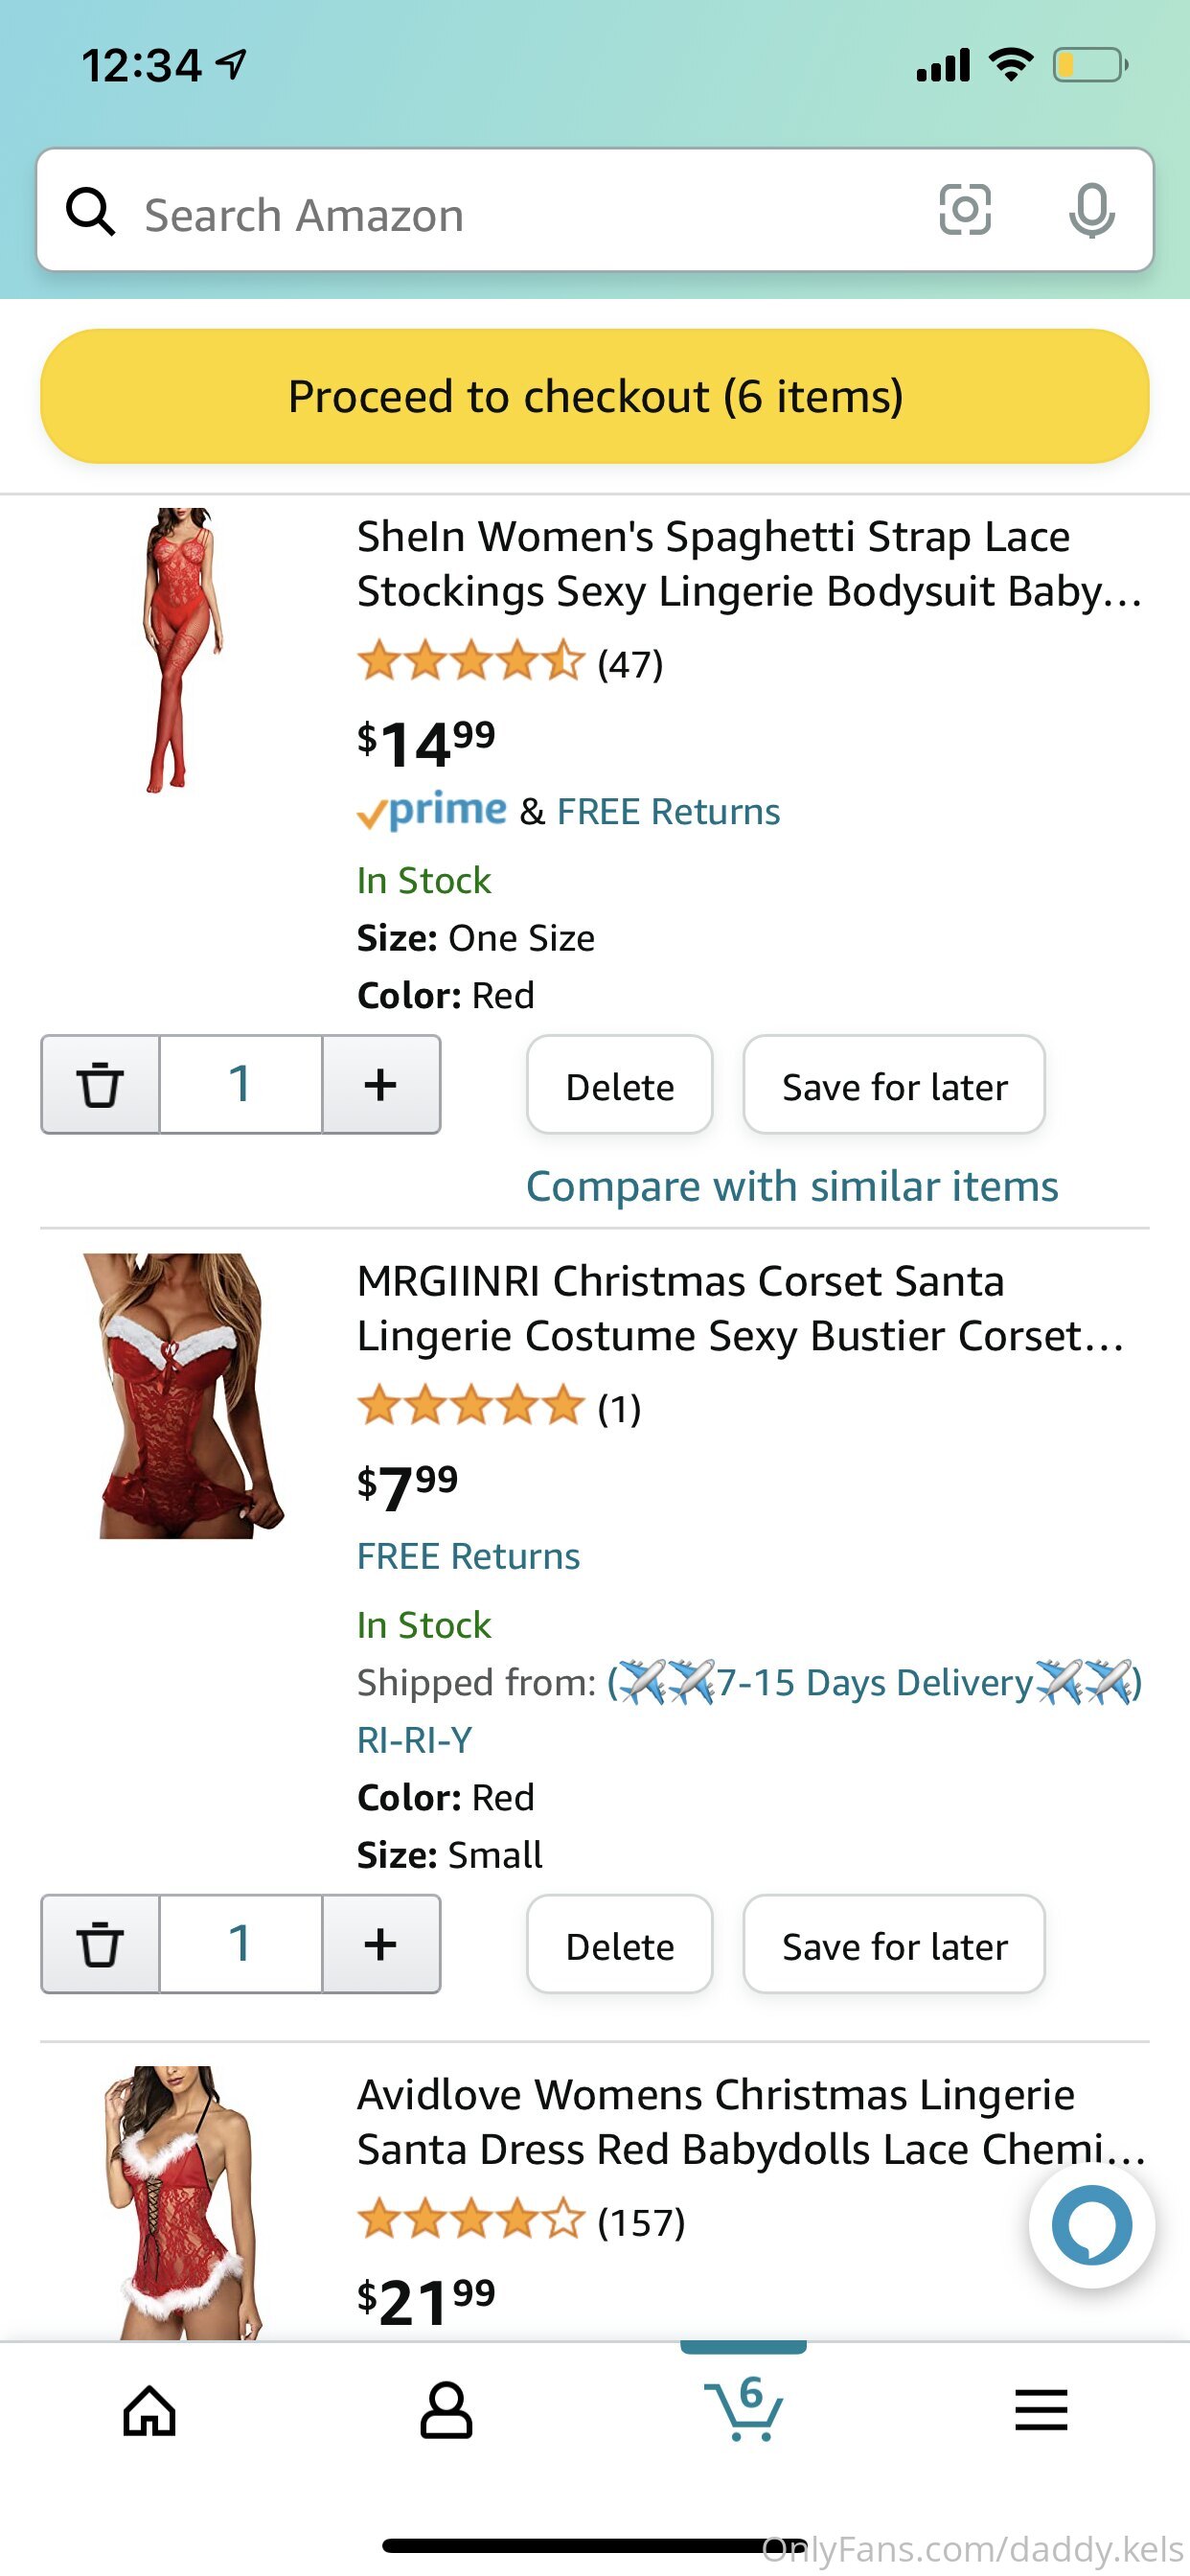
Task: Open the cart tab showing 6
Action: [x=743, y=2408]
